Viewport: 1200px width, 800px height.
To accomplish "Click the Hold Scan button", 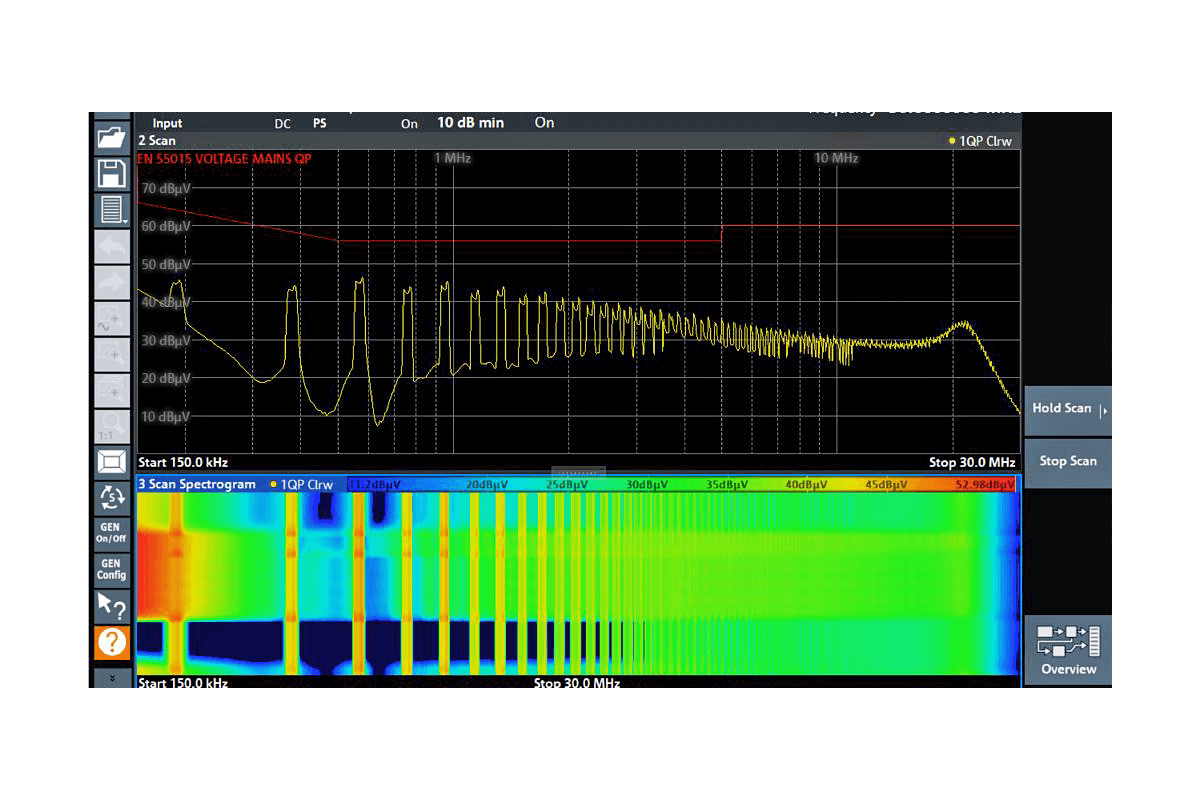I will pyautogui.click(x=1067, y=410).
